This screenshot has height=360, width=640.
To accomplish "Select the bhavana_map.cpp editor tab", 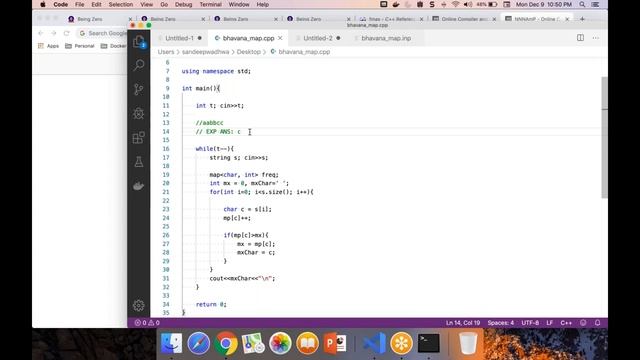I will point(248,38).
